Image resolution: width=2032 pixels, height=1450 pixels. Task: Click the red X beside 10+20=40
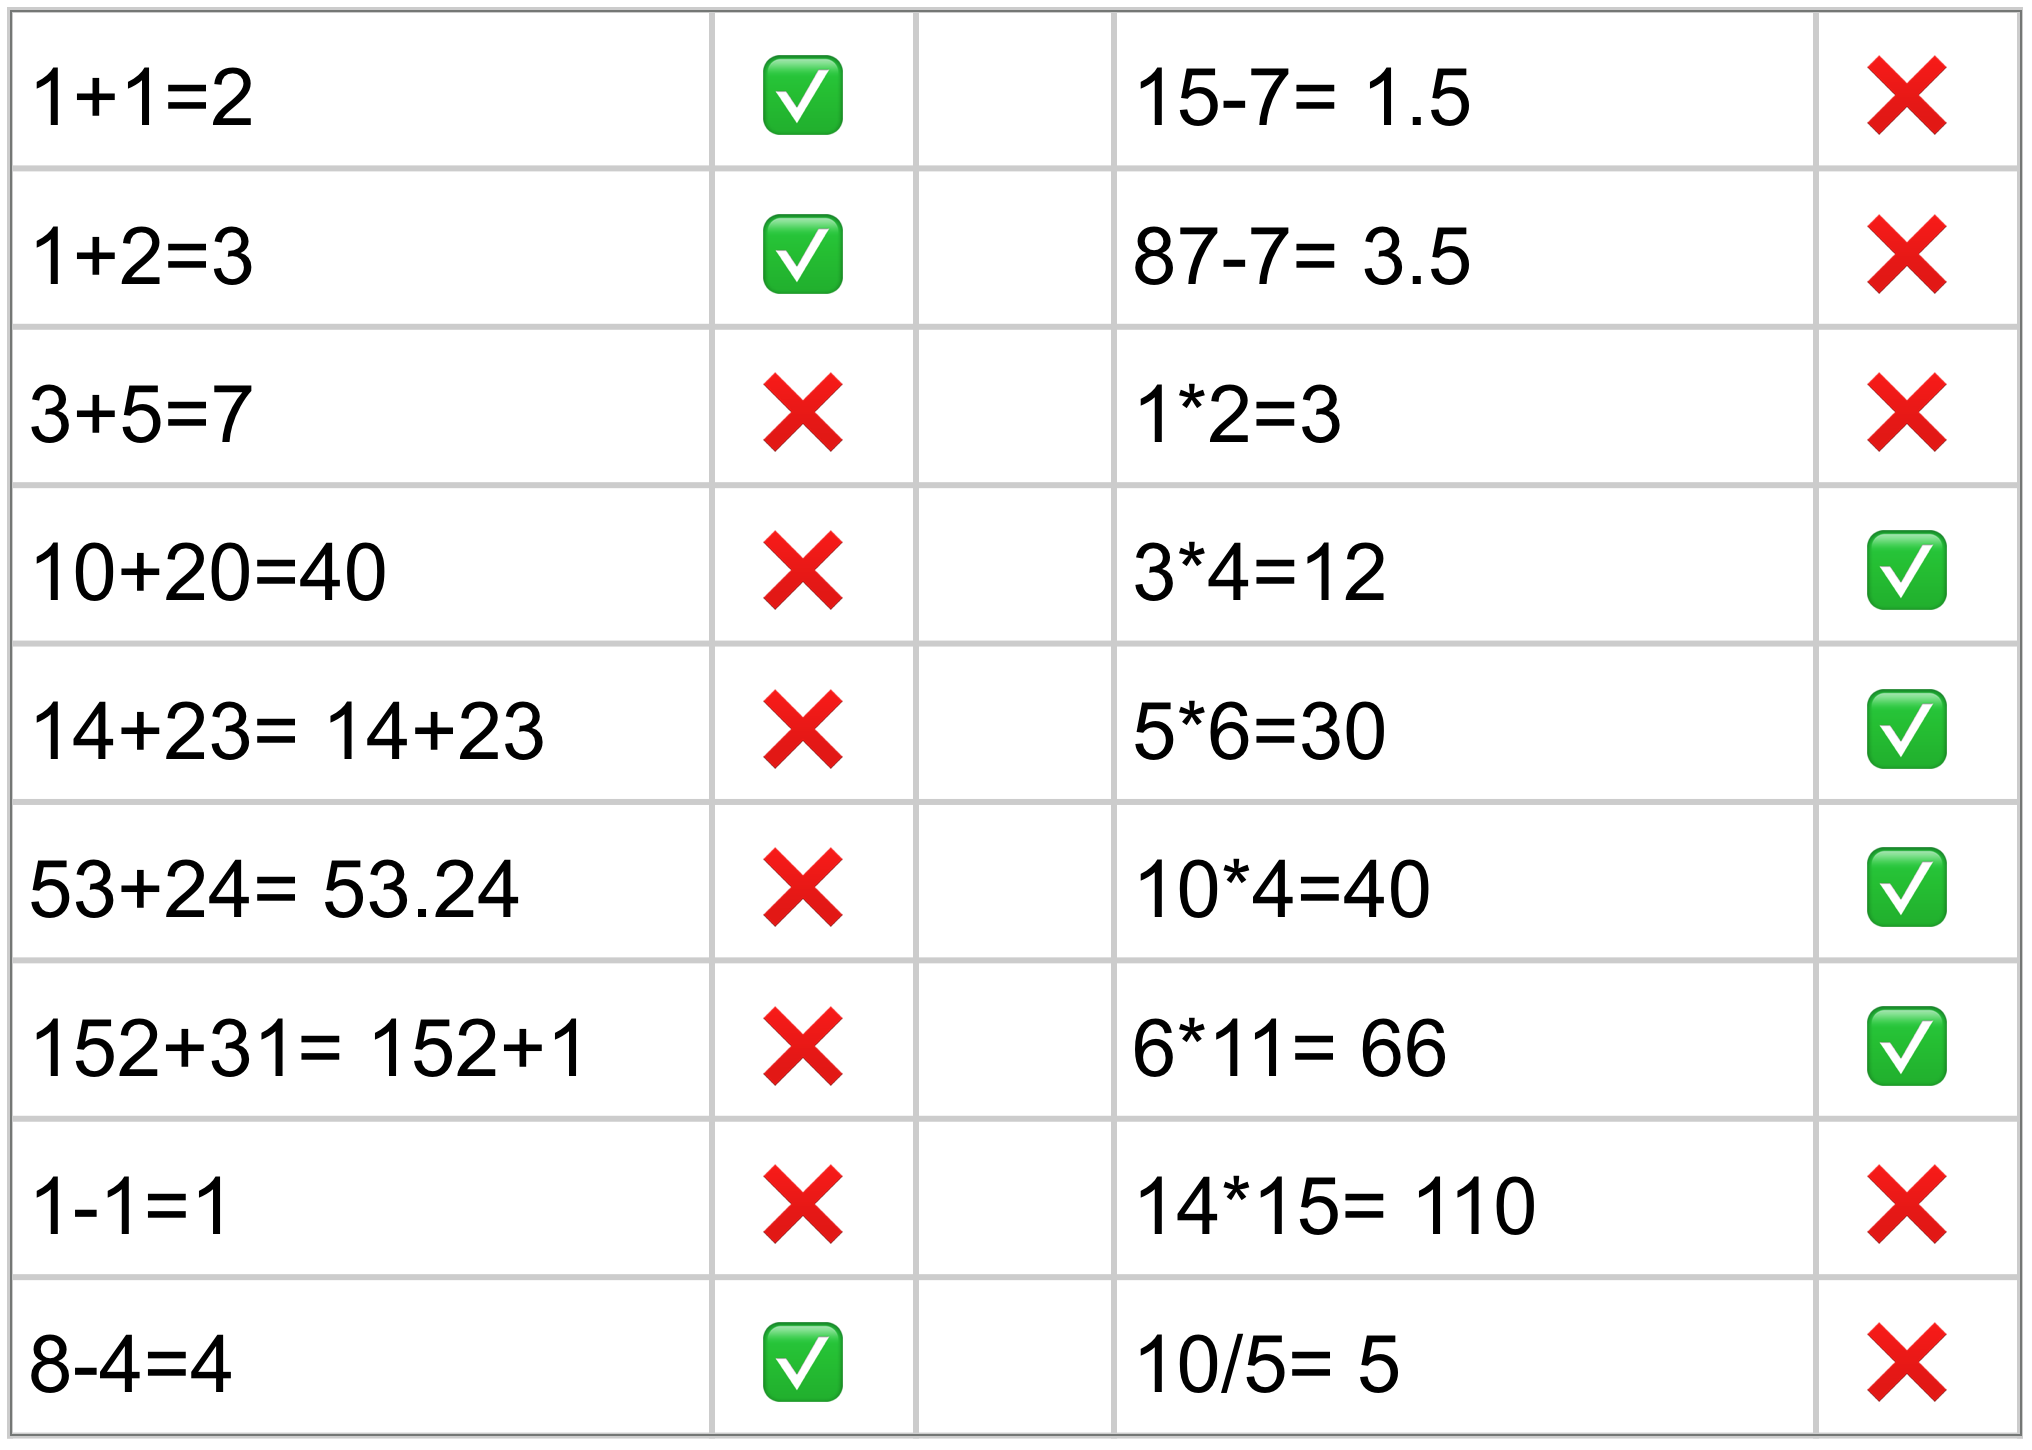pyautogui.click(x=802, y=570)
